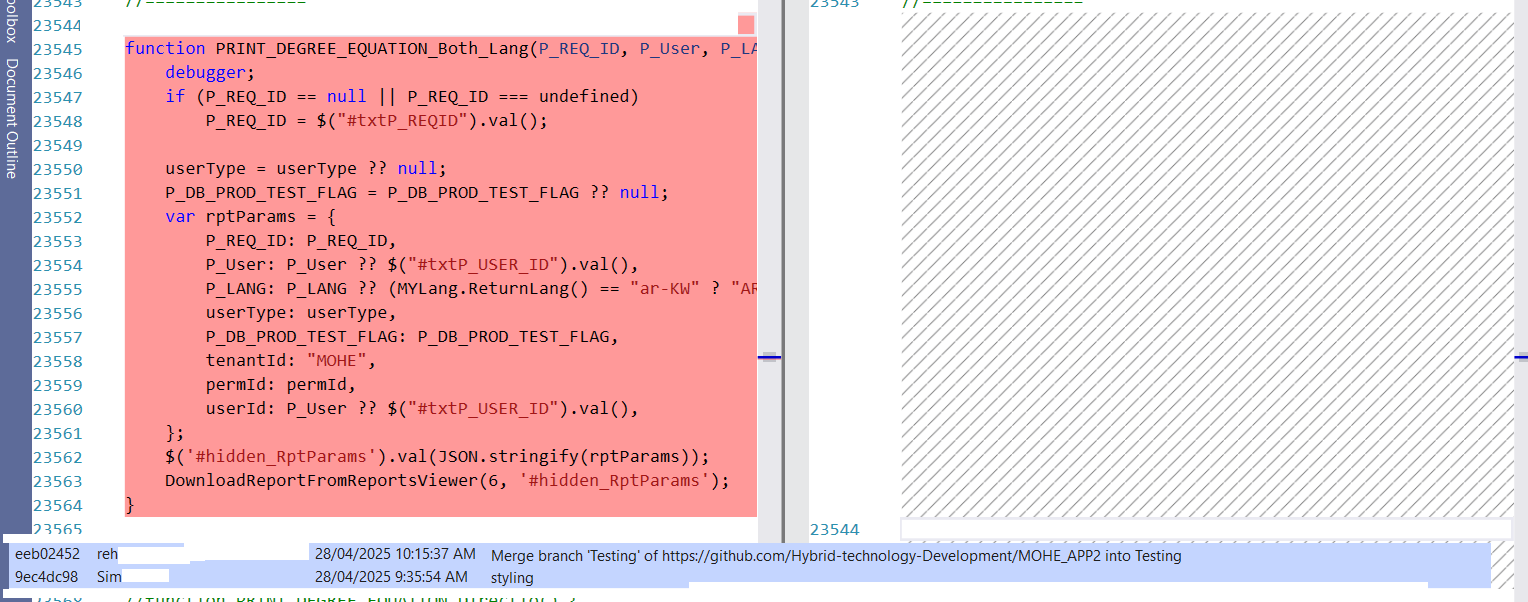Click the blue marker on right pane scrollbar

pos(1521,356)
